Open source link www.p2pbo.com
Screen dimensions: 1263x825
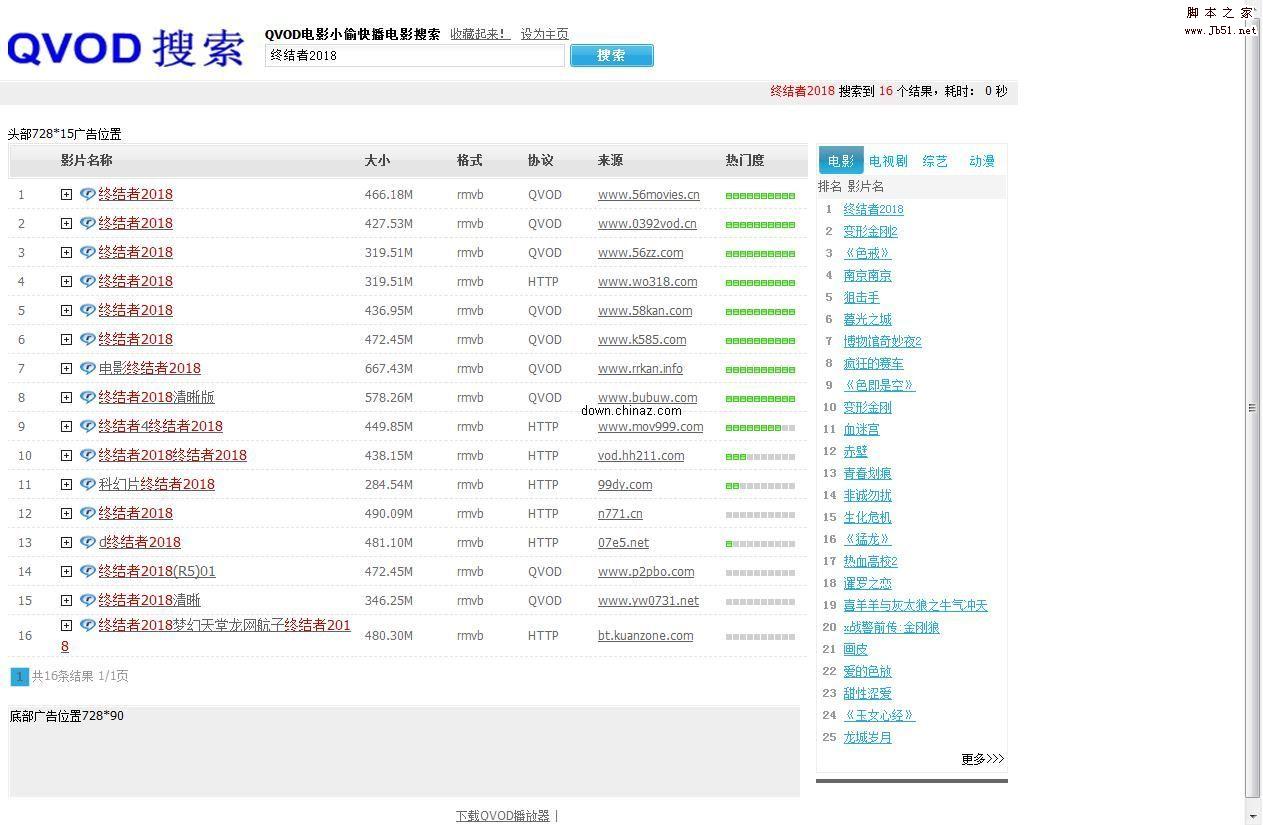pyautogui.click(x=646, y=572)
